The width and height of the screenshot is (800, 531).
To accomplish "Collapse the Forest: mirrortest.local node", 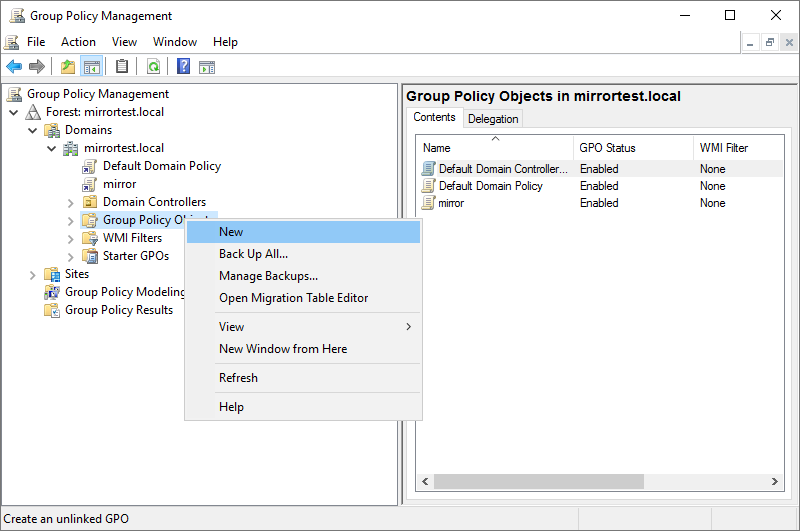I will [x=14, y=112].
